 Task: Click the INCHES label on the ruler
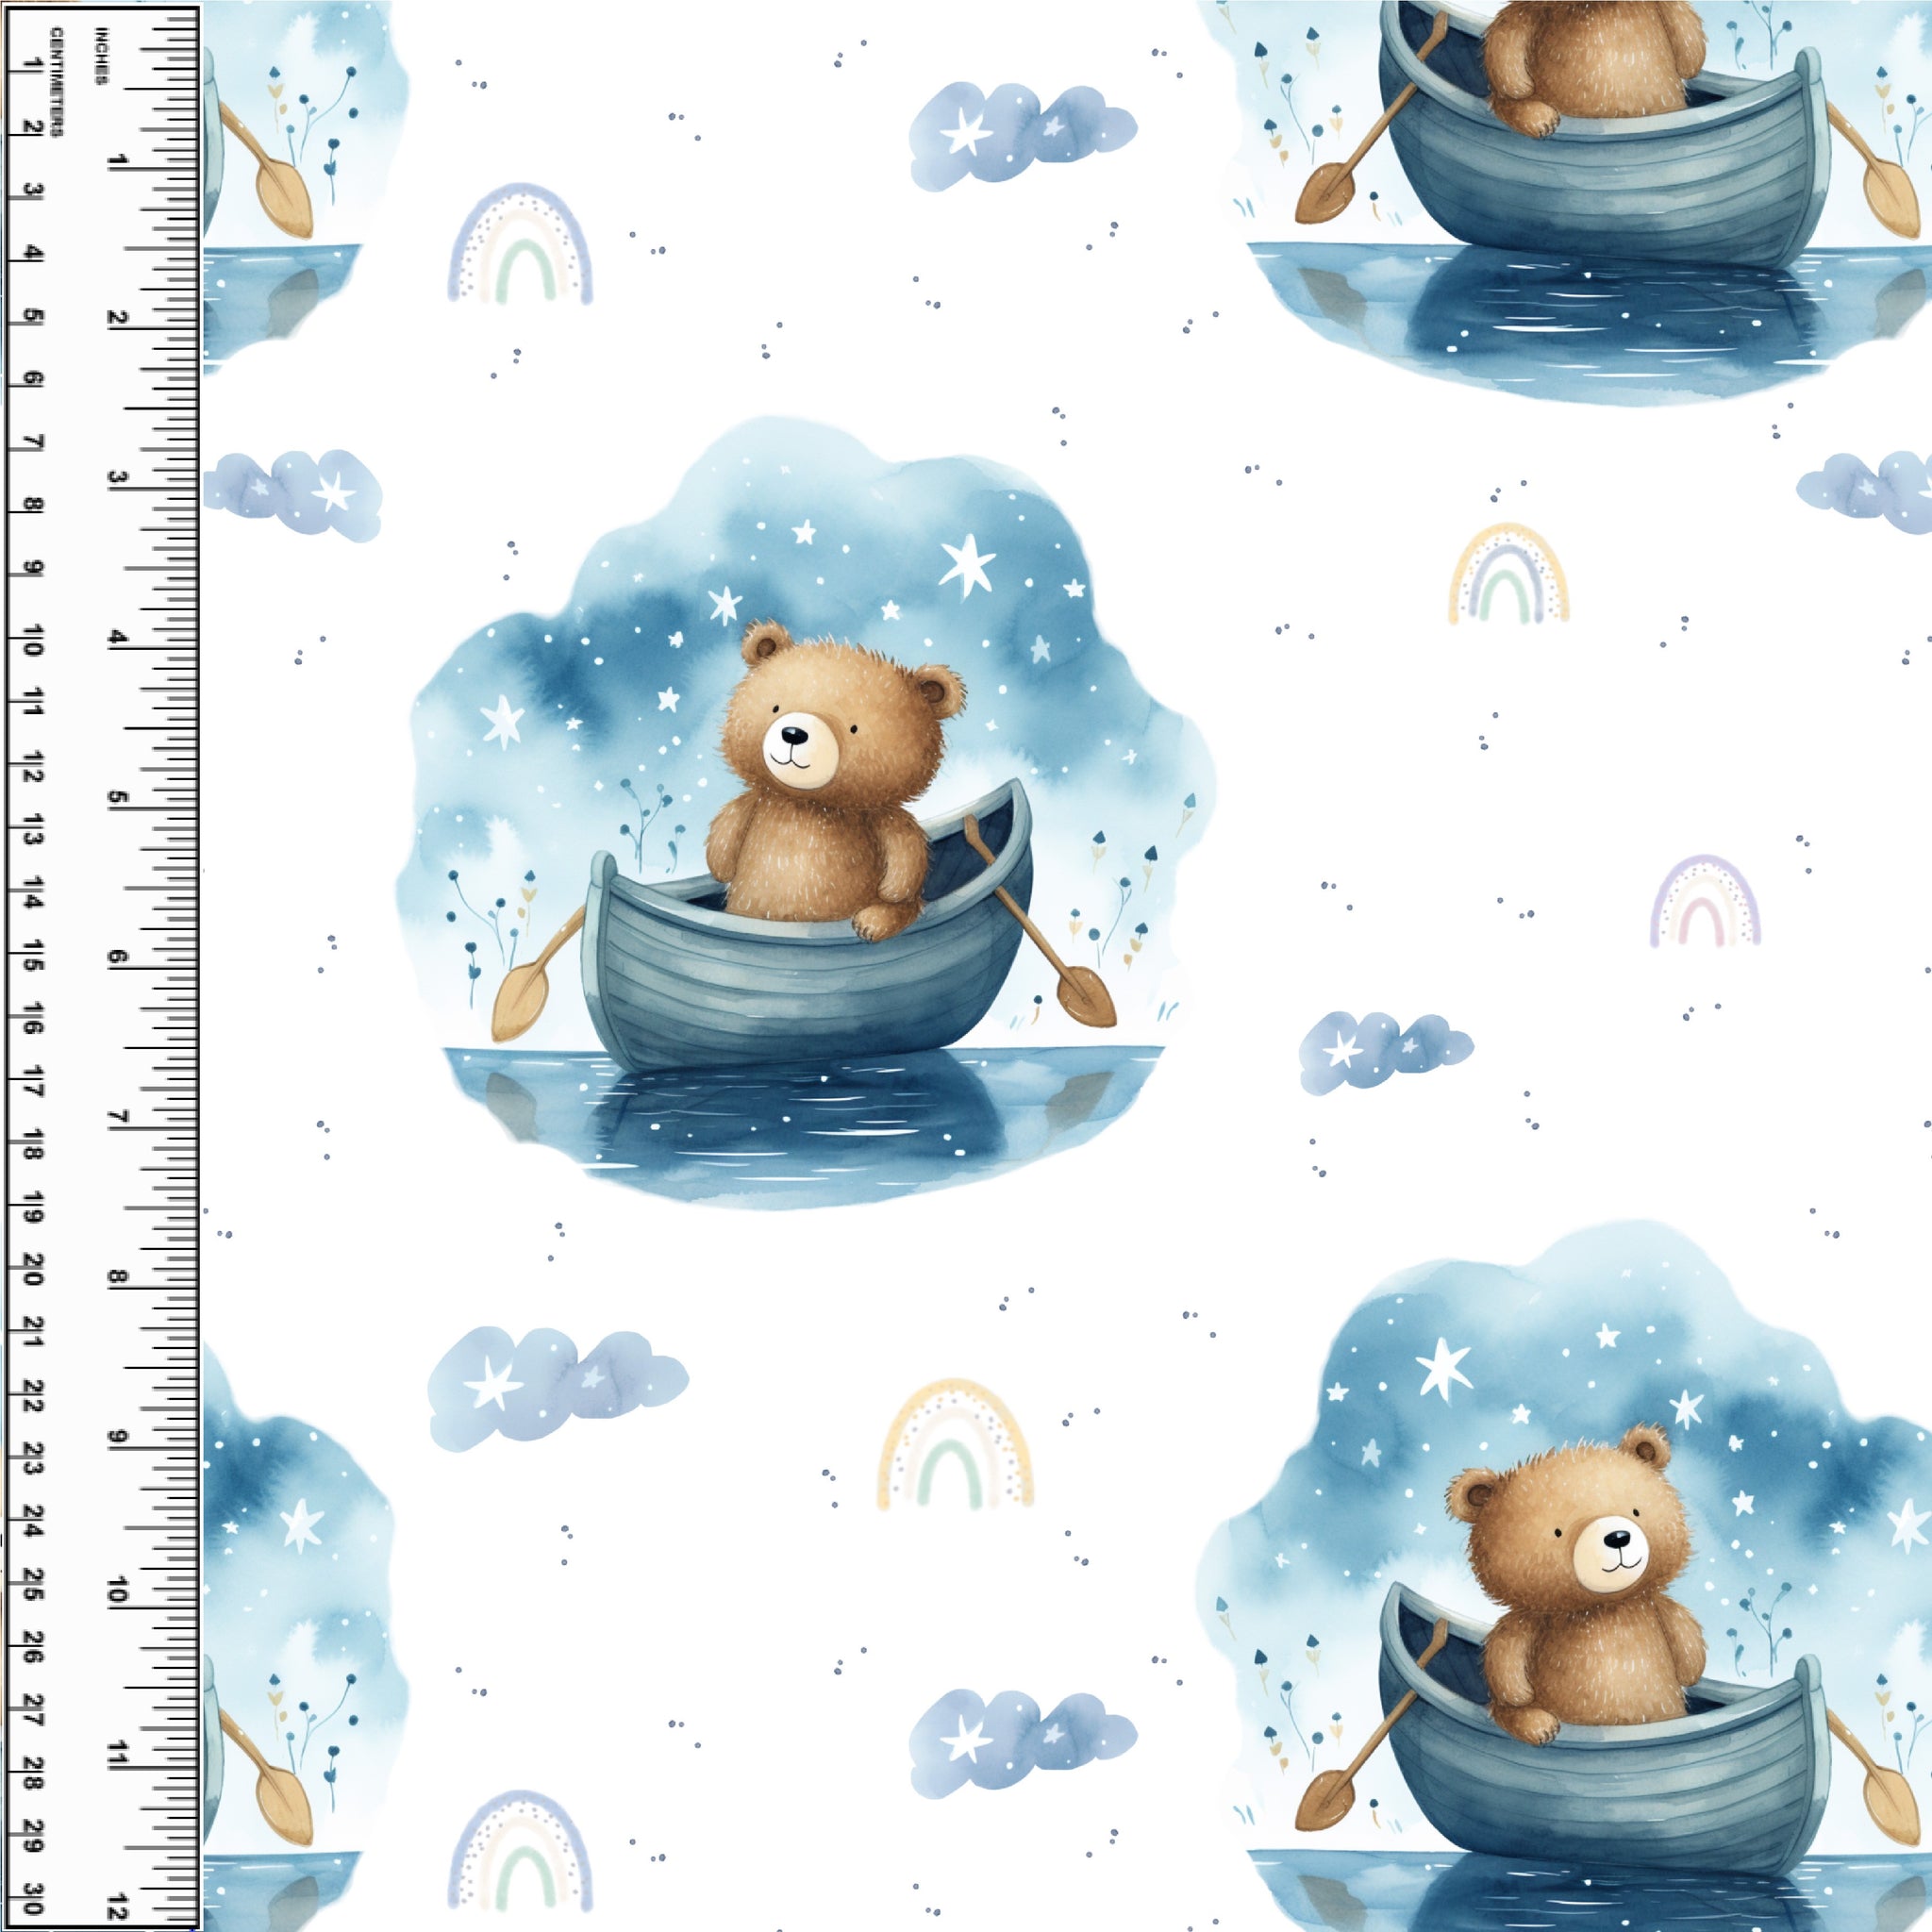[x=101, y=57]
